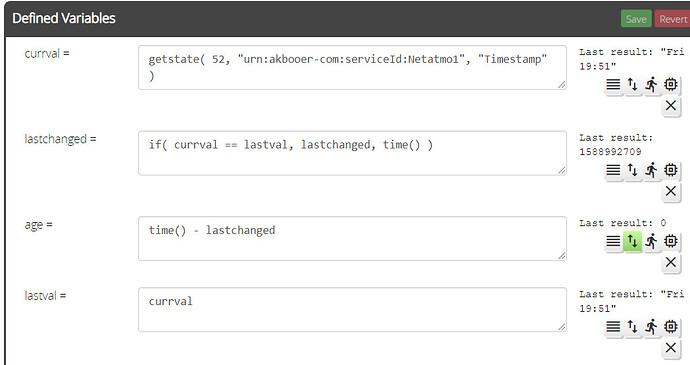Click the drag handle icon for lastchanged
The height and width of the screenshot is (365, 690).
tap(613, 170)
